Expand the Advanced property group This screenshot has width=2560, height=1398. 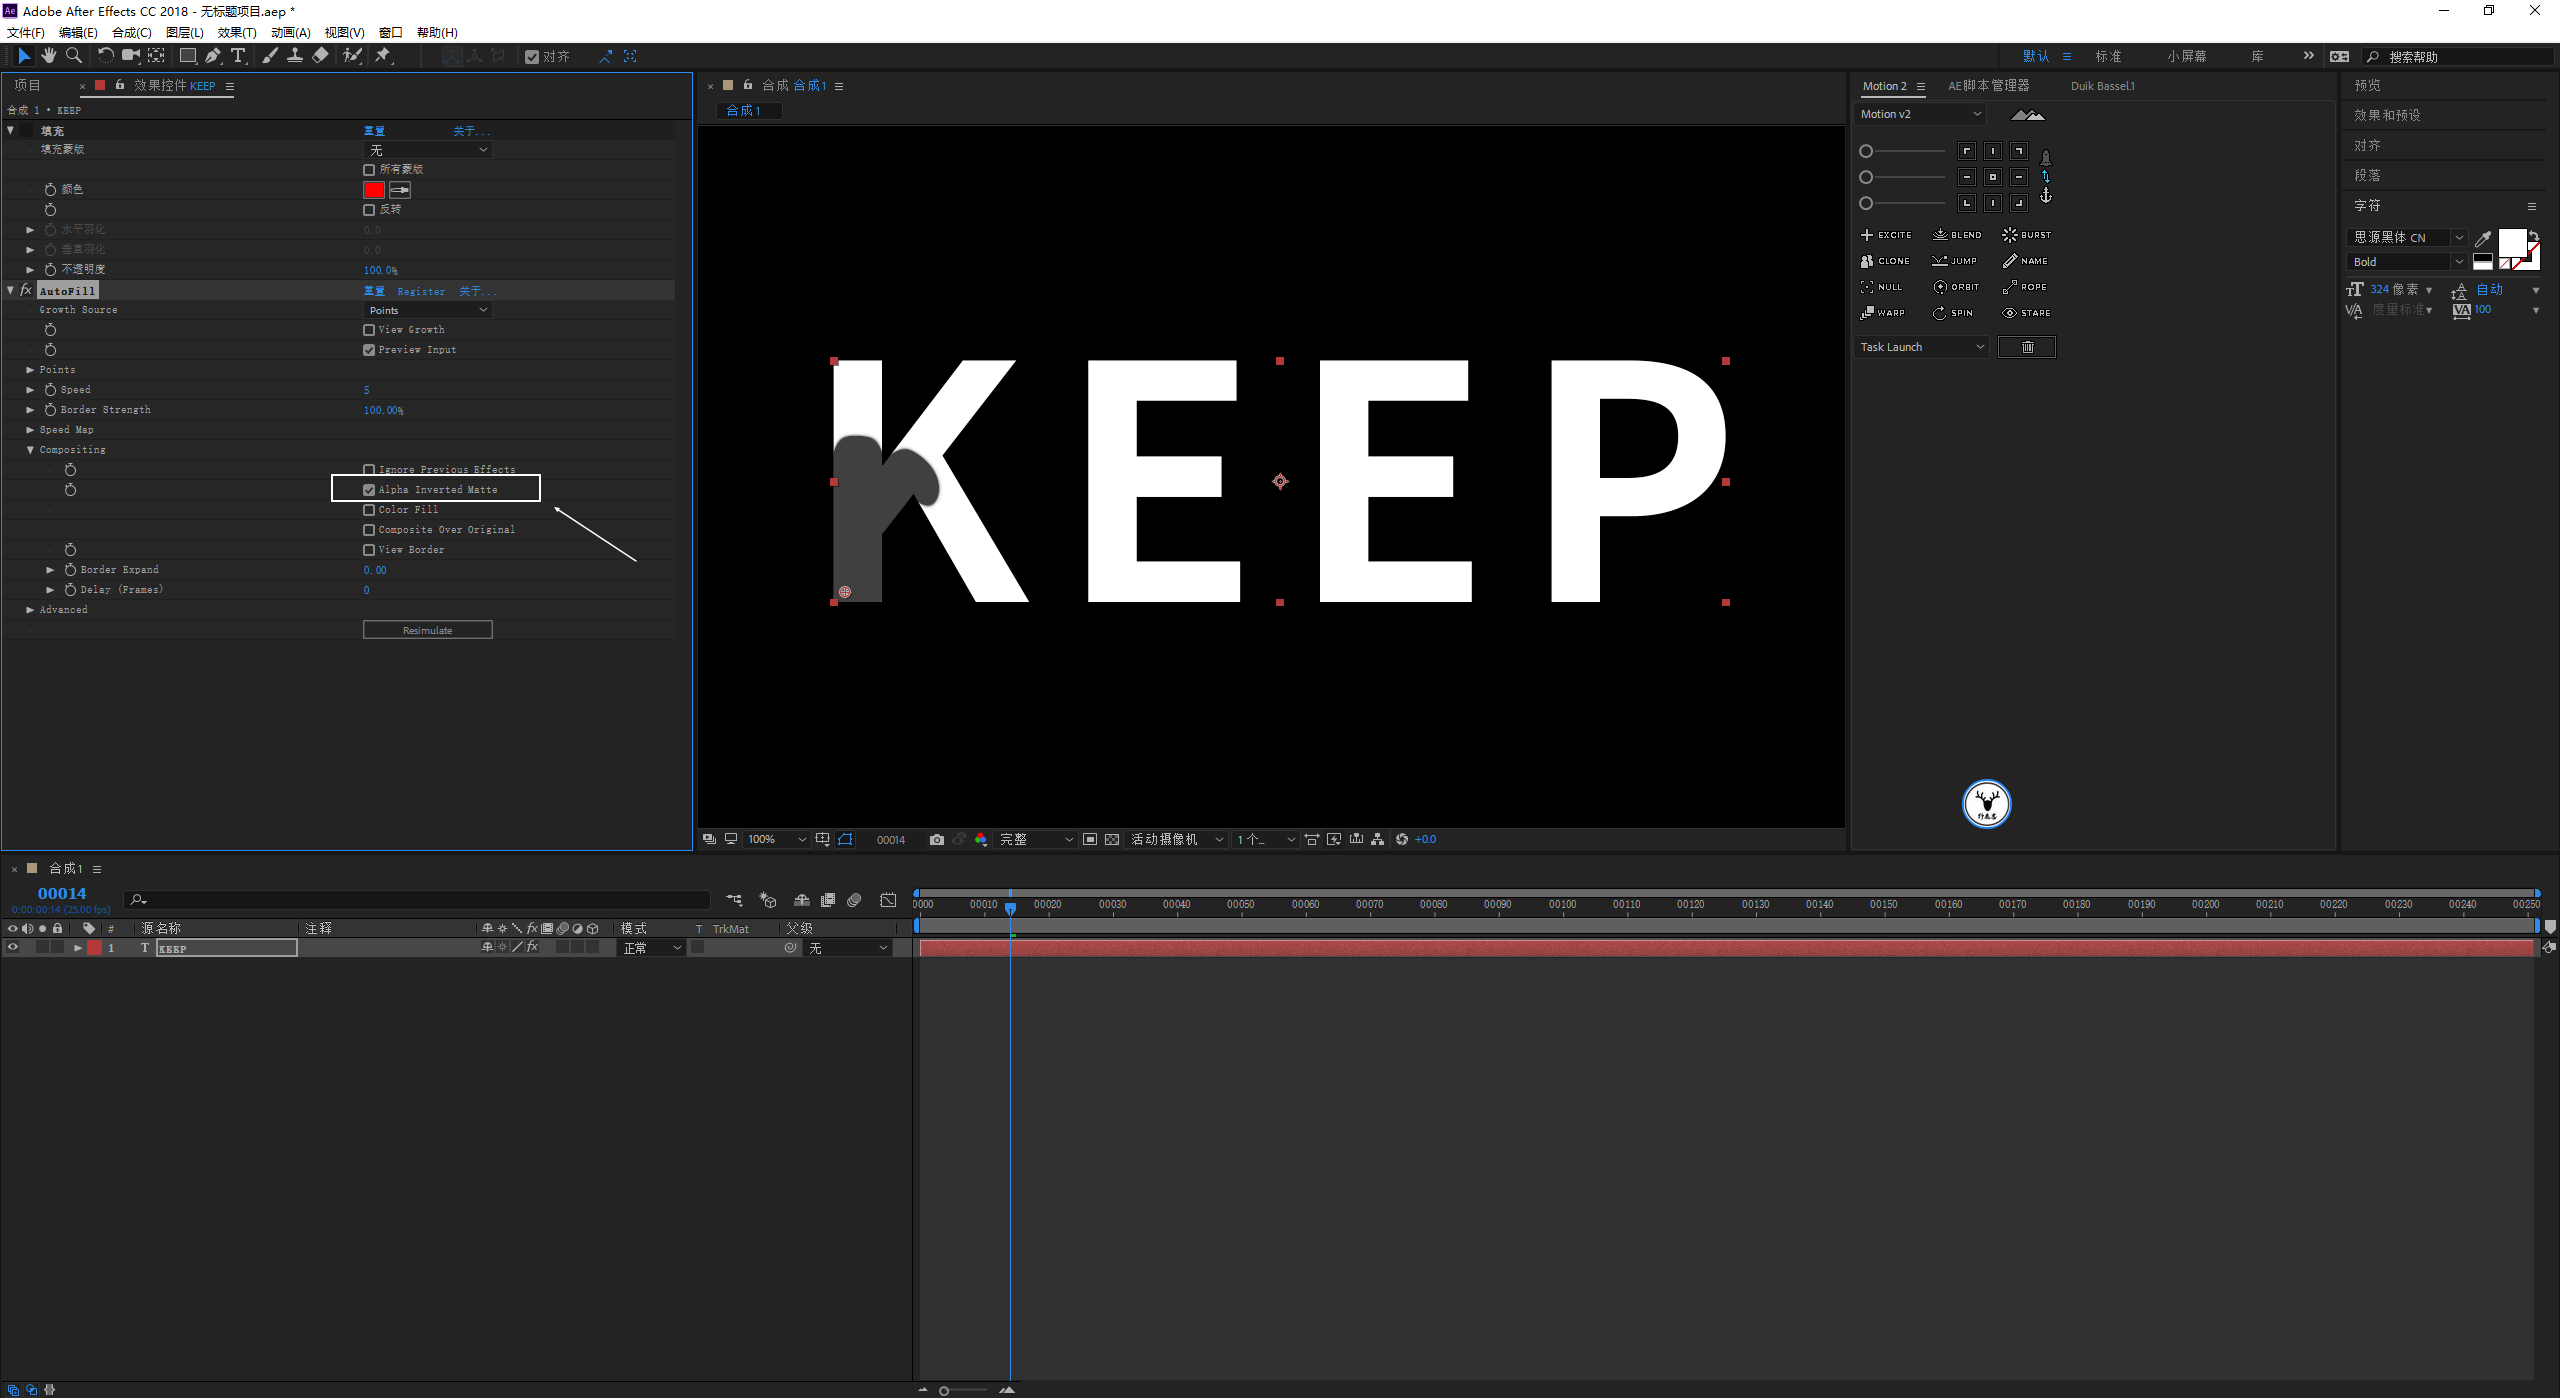(x=30, y=610)
